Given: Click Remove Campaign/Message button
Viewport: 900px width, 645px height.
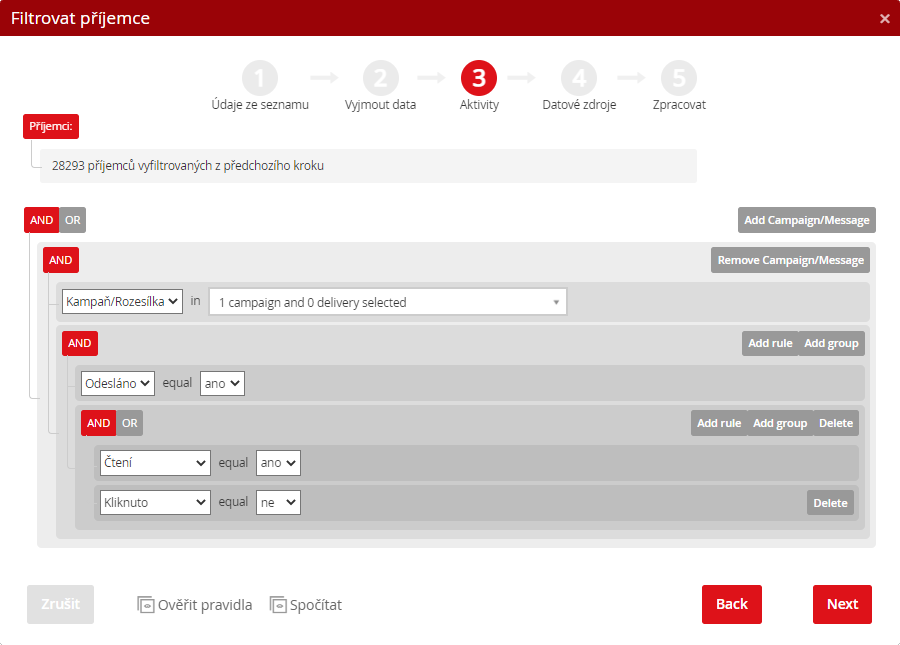Looking at the screenshot, I should (x=790, y=261).
